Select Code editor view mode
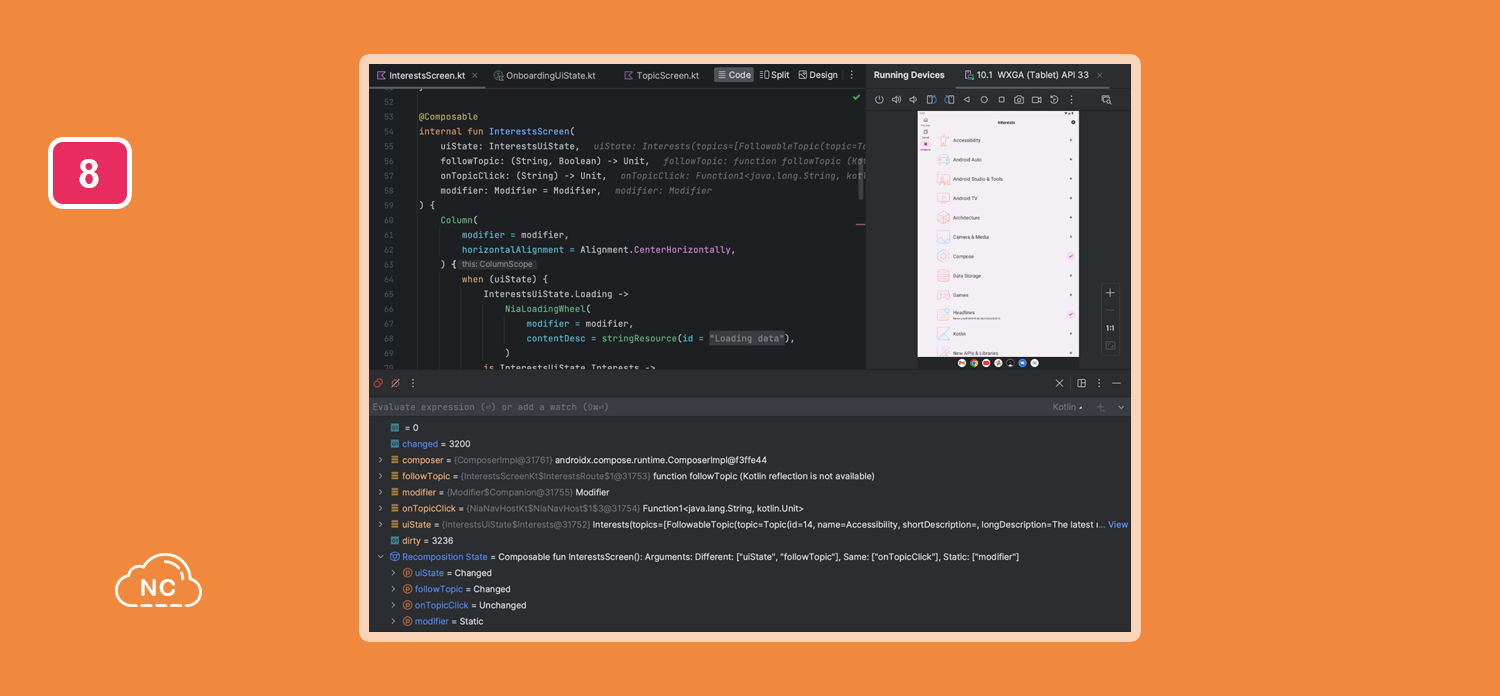 click(734, 75)
